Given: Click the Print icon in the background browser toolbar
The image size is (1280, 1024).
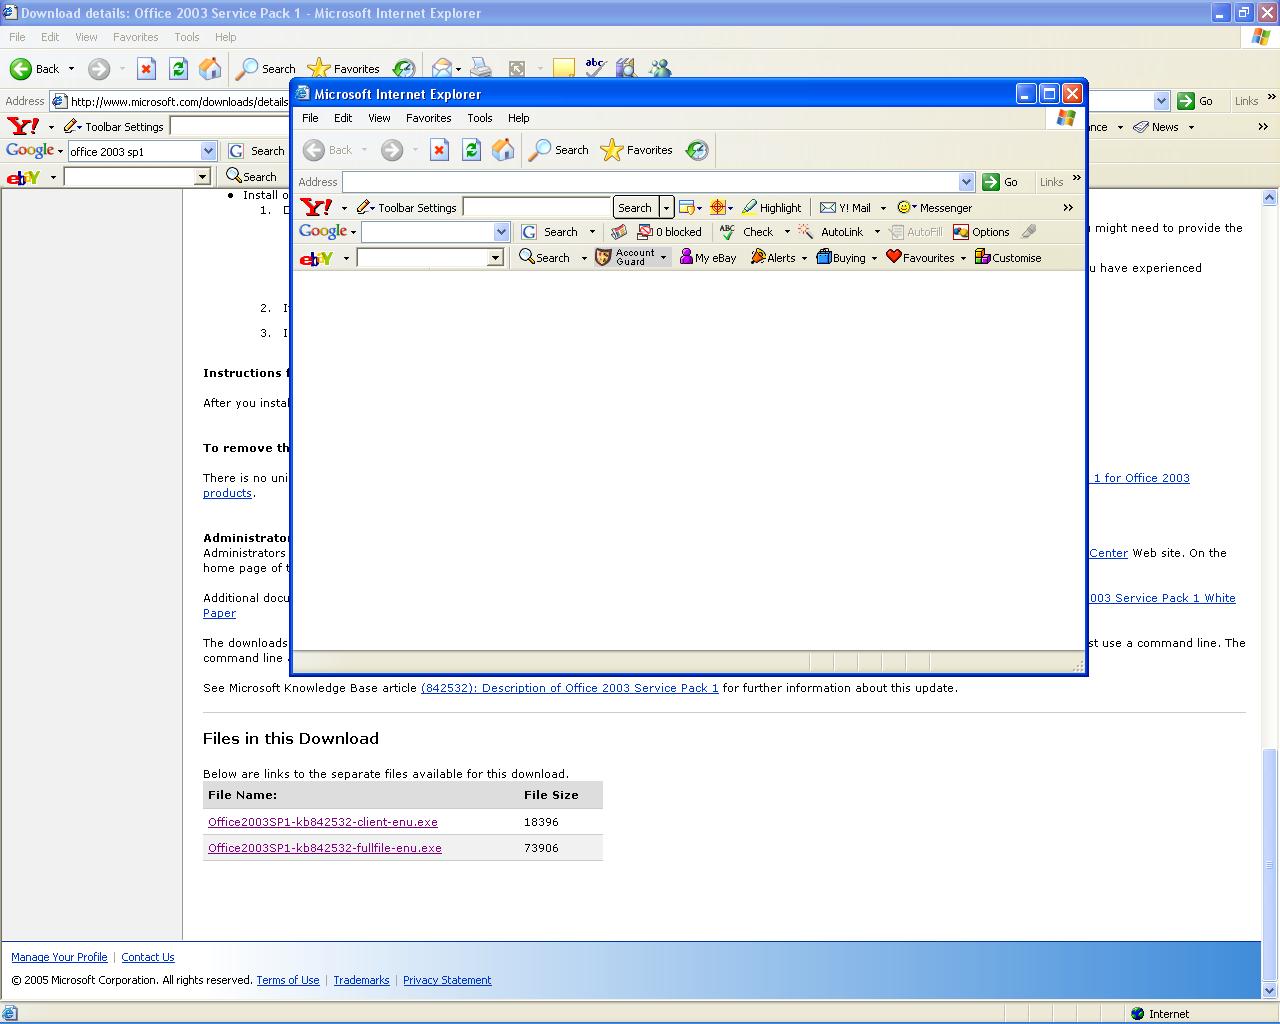Looking at the screenshot, I should tap(481, 69).
